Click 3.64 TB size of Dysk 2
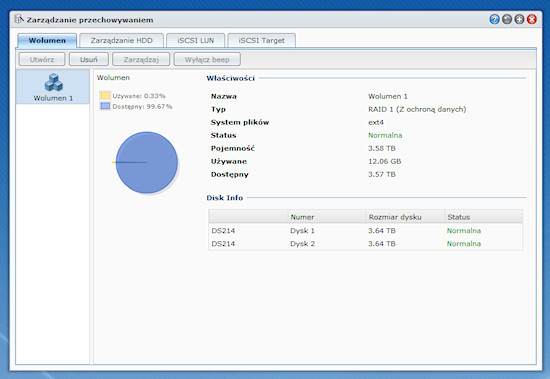Screen dimensions: 550x379 click(x=382, y=244)
